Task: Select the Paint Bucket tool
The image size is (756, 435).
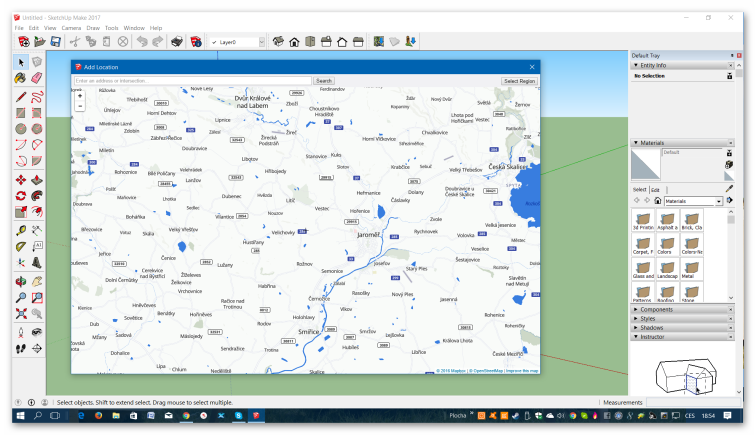Action: click(x=21, y=78)
